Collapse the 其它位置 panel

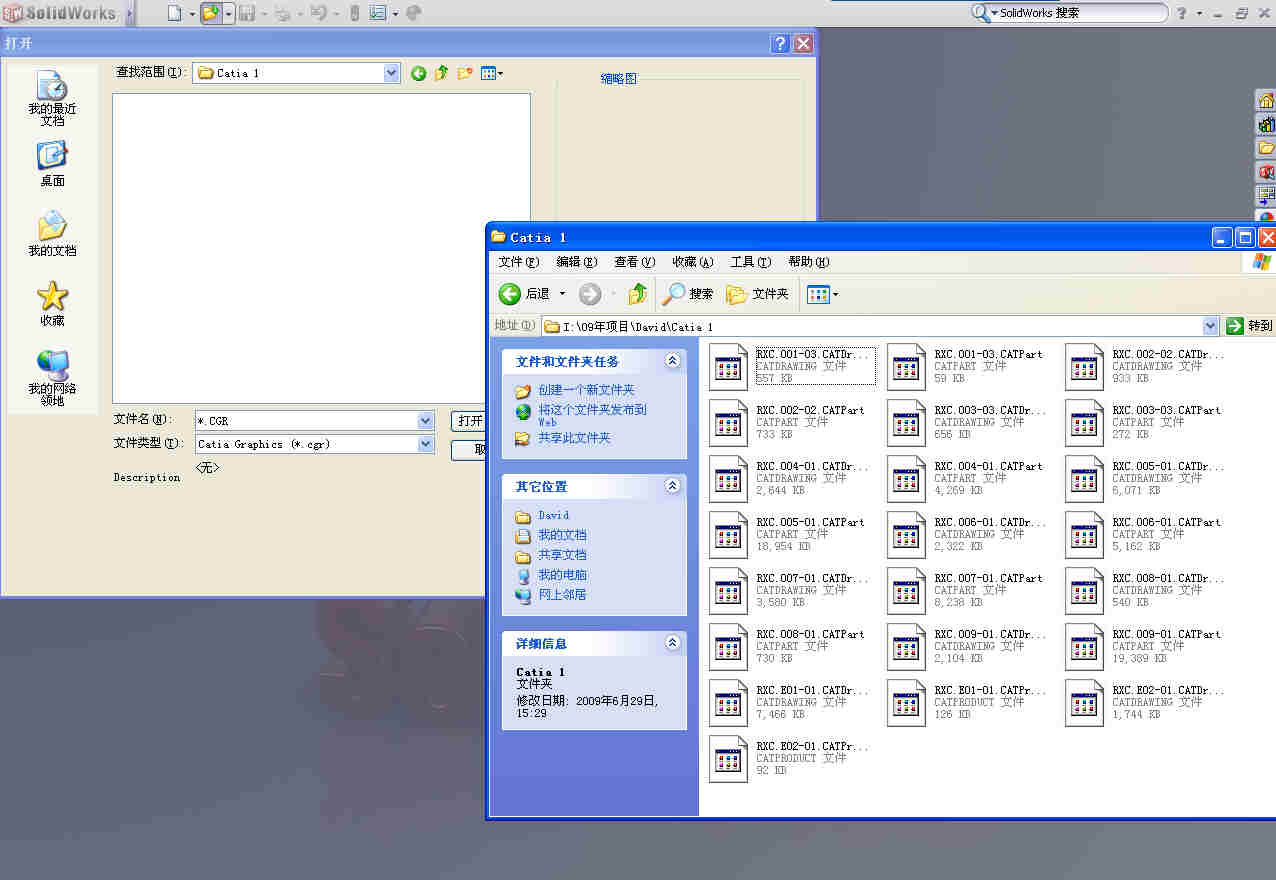click(x=672, y=486)
